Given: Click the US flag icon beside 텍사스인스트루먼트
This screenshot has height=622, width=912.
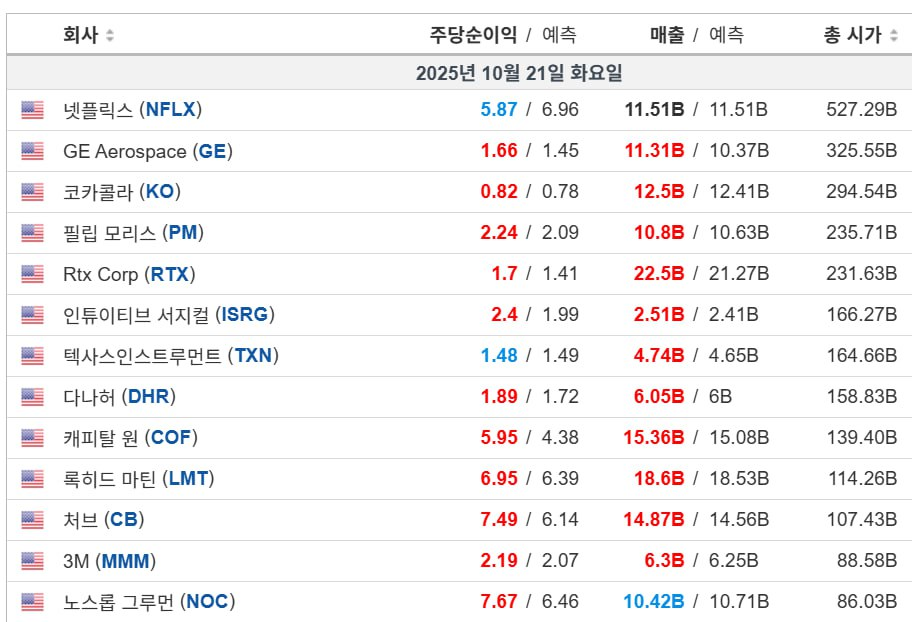Looking at the screenshot, I should click(33, 356).
